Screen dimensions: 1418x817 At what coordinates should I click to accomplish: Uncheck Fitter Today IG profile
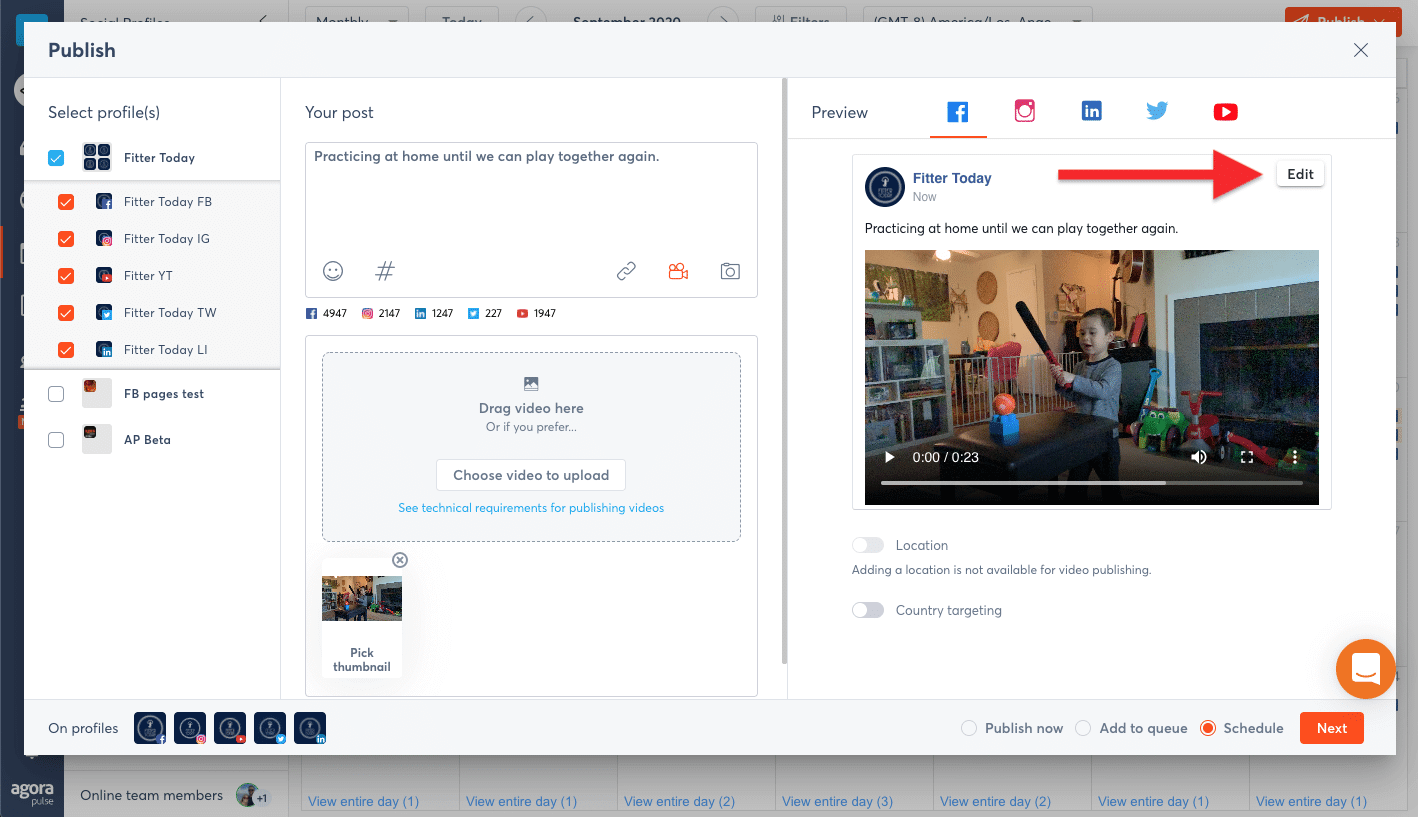(66, 239)
